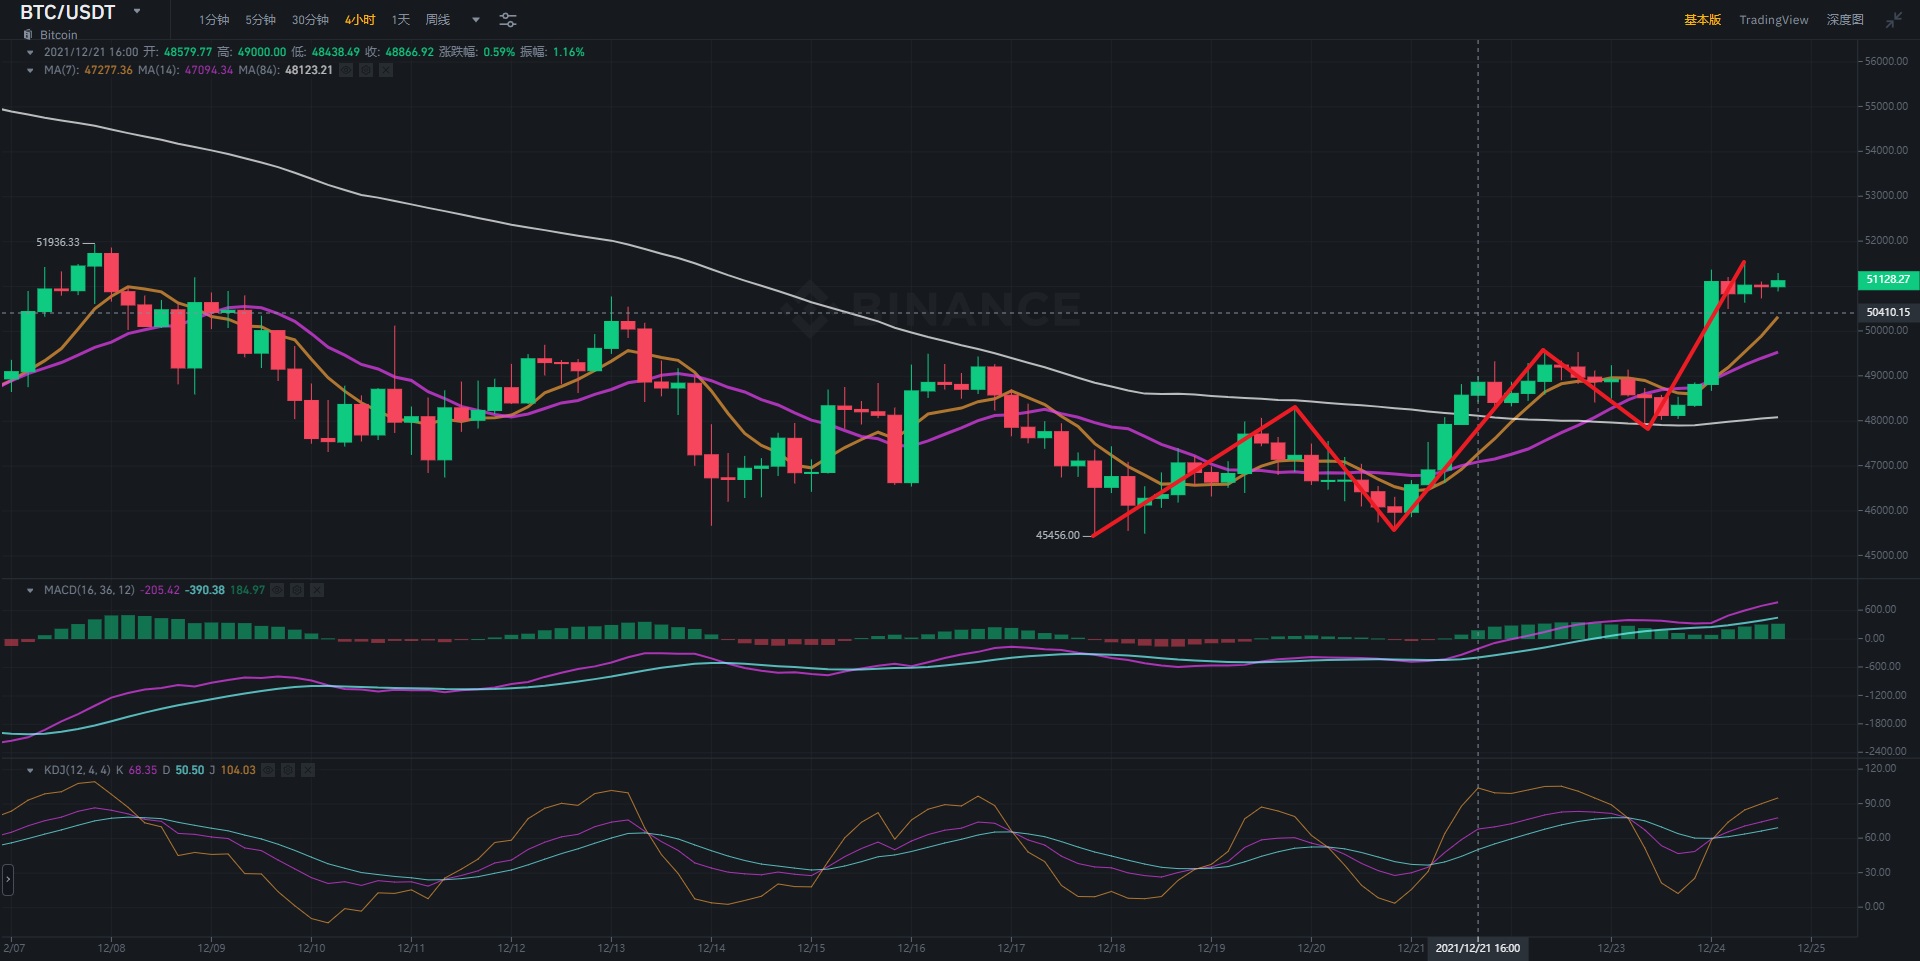Expand more time intervals dropdown after 周线
The width and height of the screenshot is (1920, 961).
pos(476,20)
